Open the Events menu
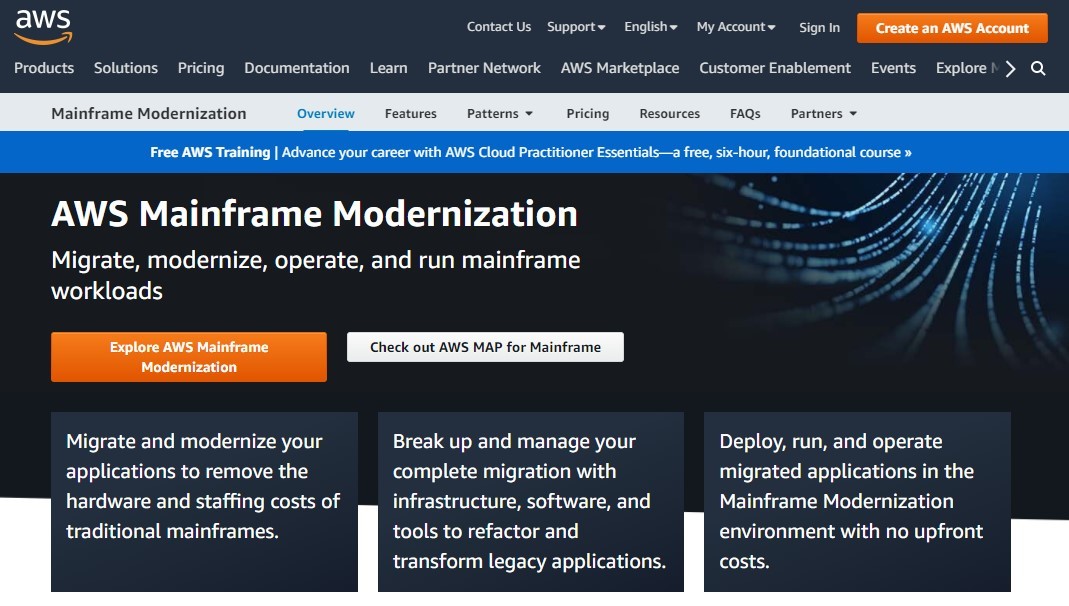The image size is (1069, 606). pyautogui.click(x=893, y=68)
